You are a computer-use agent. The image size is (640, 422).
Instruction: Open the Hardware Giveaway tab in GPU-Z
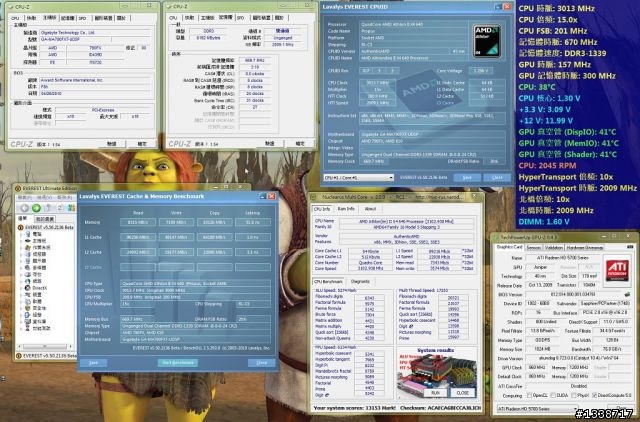coord(585,248)
